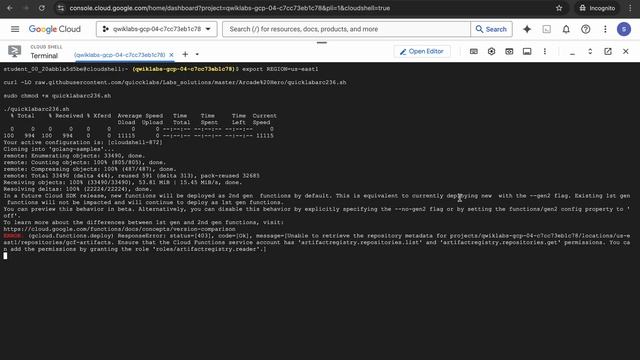Close the Cloud Shell panel
Viewport: 640px width, 360px height.
[x=626, y=51]
